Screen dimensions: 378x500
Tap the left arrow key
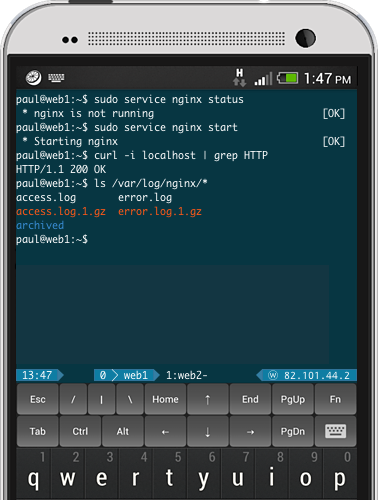165,431
